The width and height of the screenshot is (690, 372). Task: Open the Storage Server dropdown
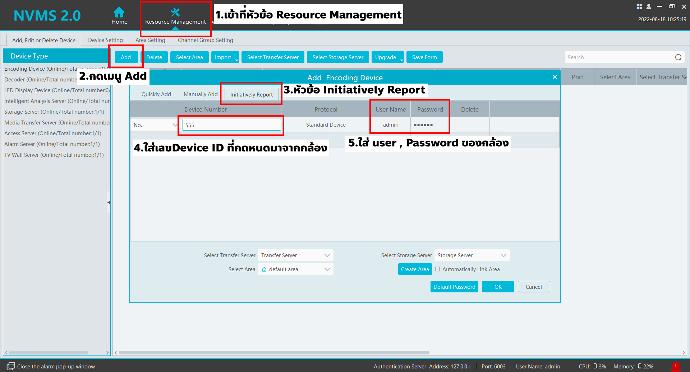472,255
